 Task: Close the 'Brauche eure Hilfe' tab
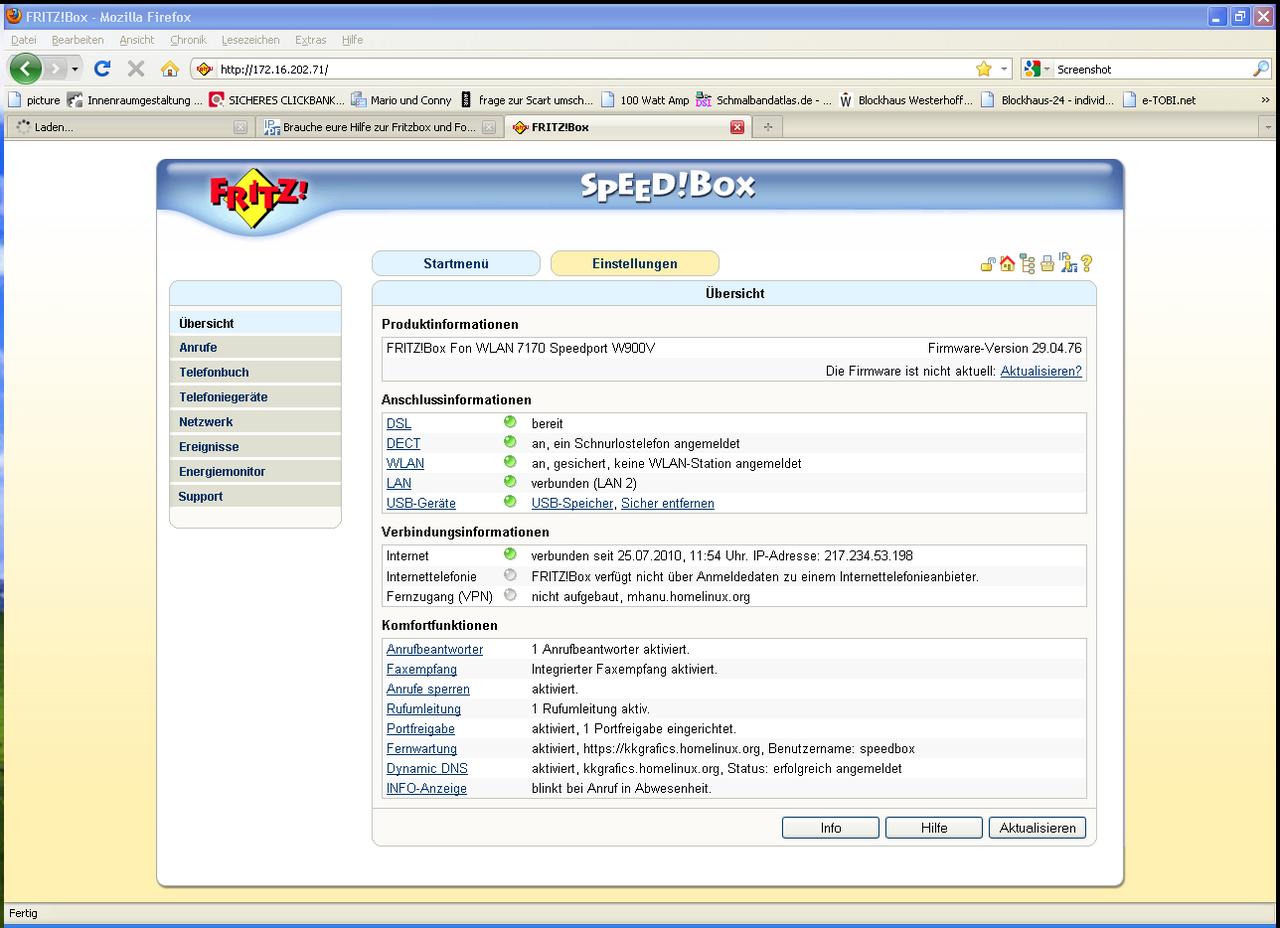[489, 127]
